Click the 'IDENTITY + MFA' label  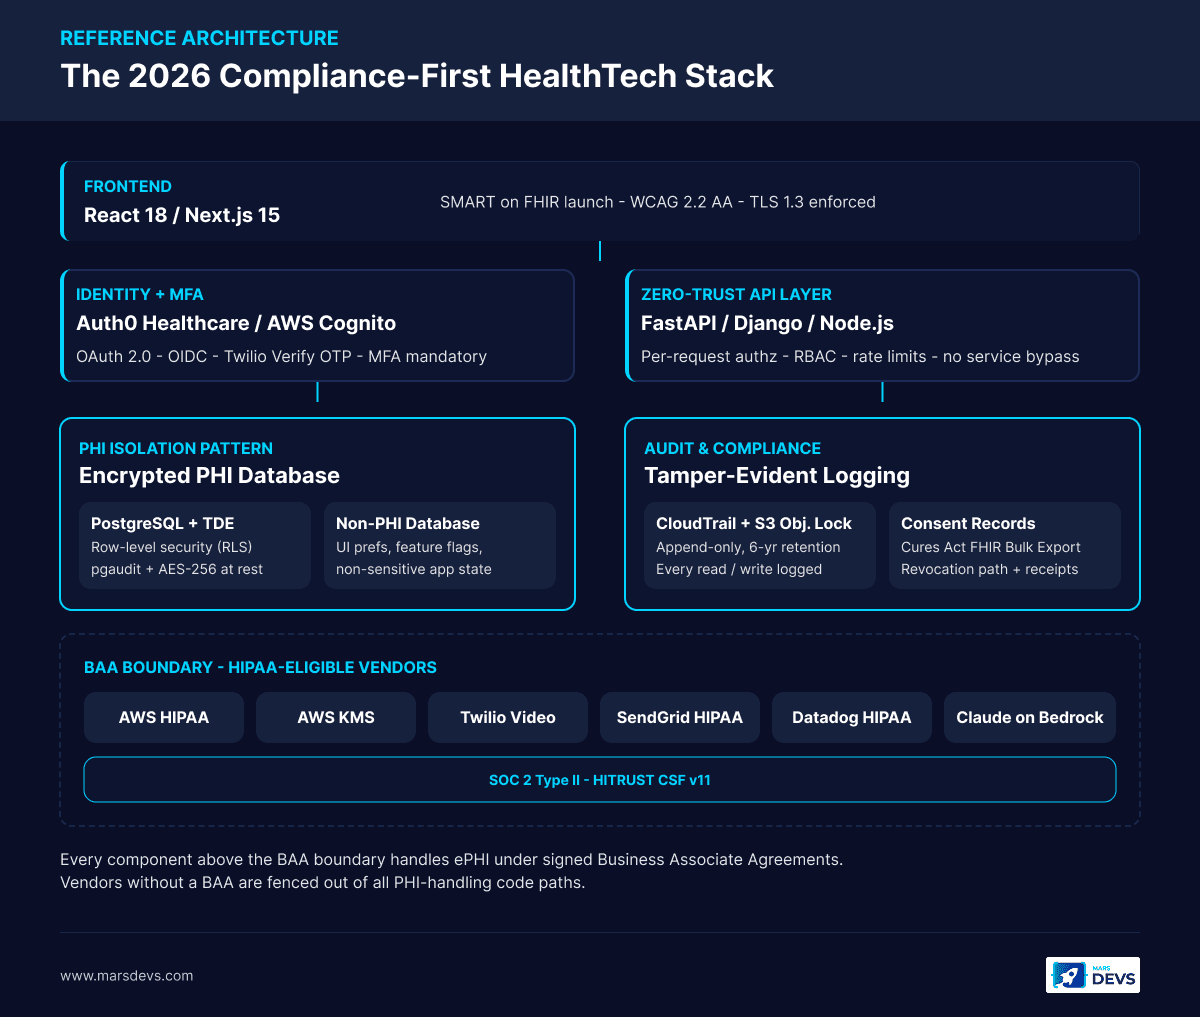[x=140, y=294]
